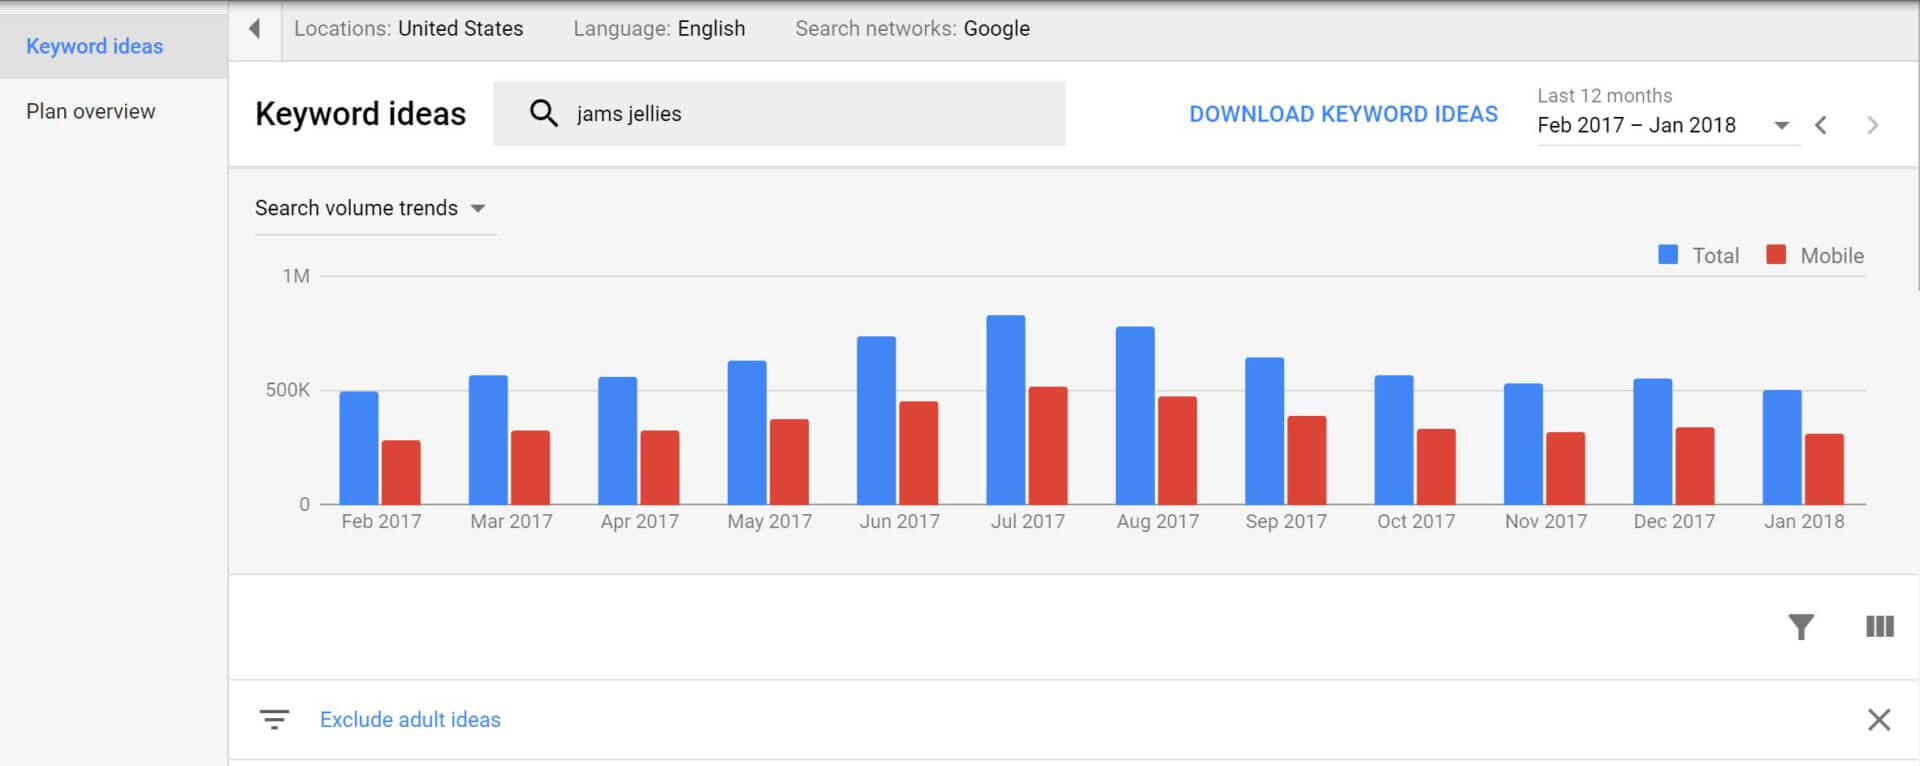Go to the next date range period

[1872, 125]
